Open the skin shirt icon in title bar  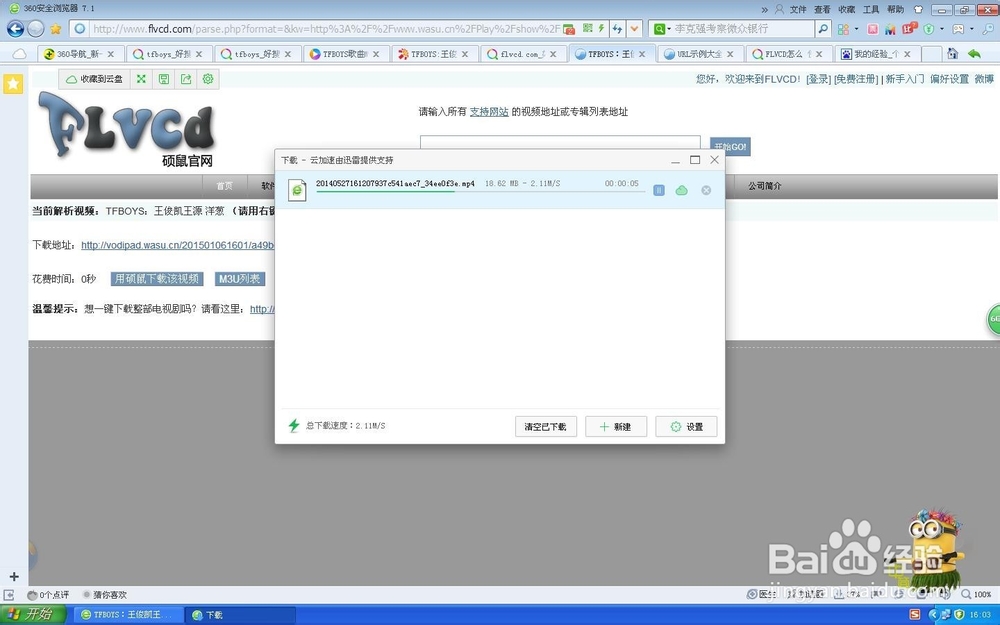coord(918,9)
